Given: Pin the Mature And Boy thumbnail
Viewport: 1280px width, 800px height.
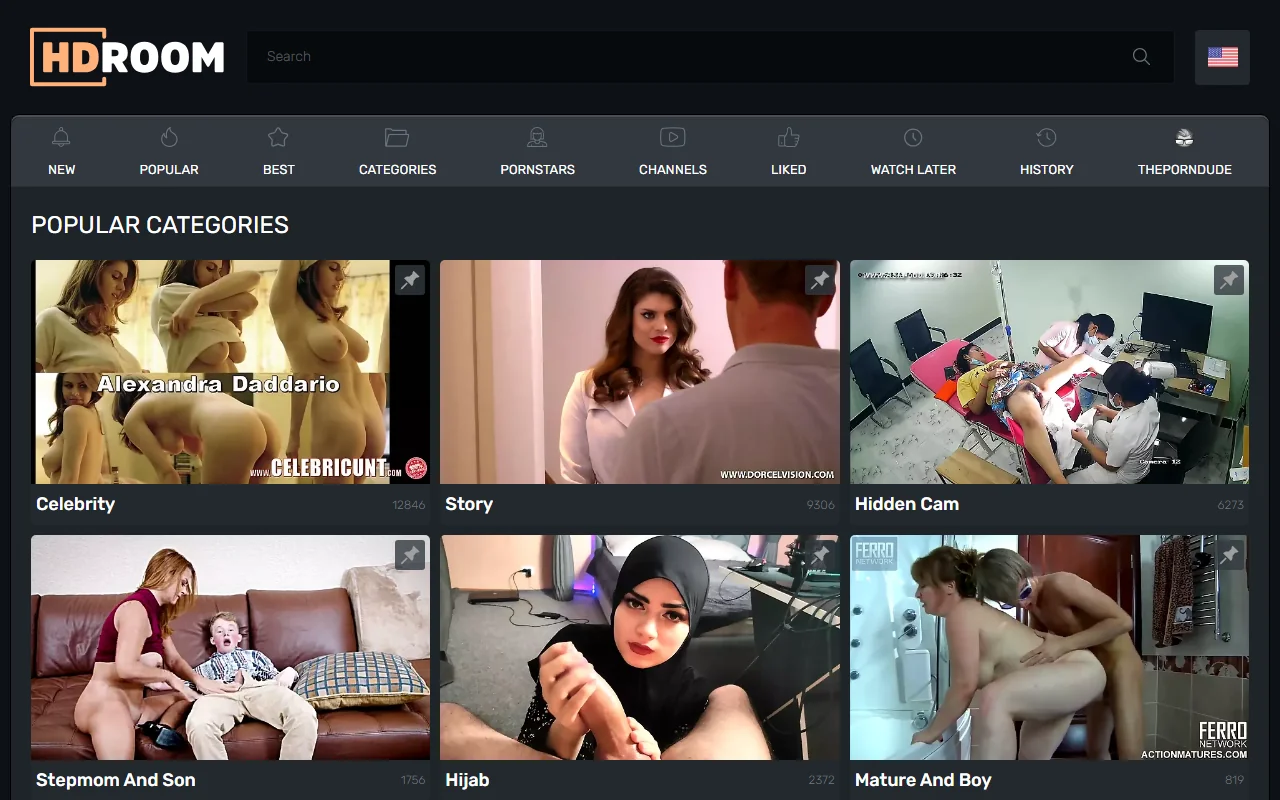Looking at the screenshot, I should (1229, 555).
